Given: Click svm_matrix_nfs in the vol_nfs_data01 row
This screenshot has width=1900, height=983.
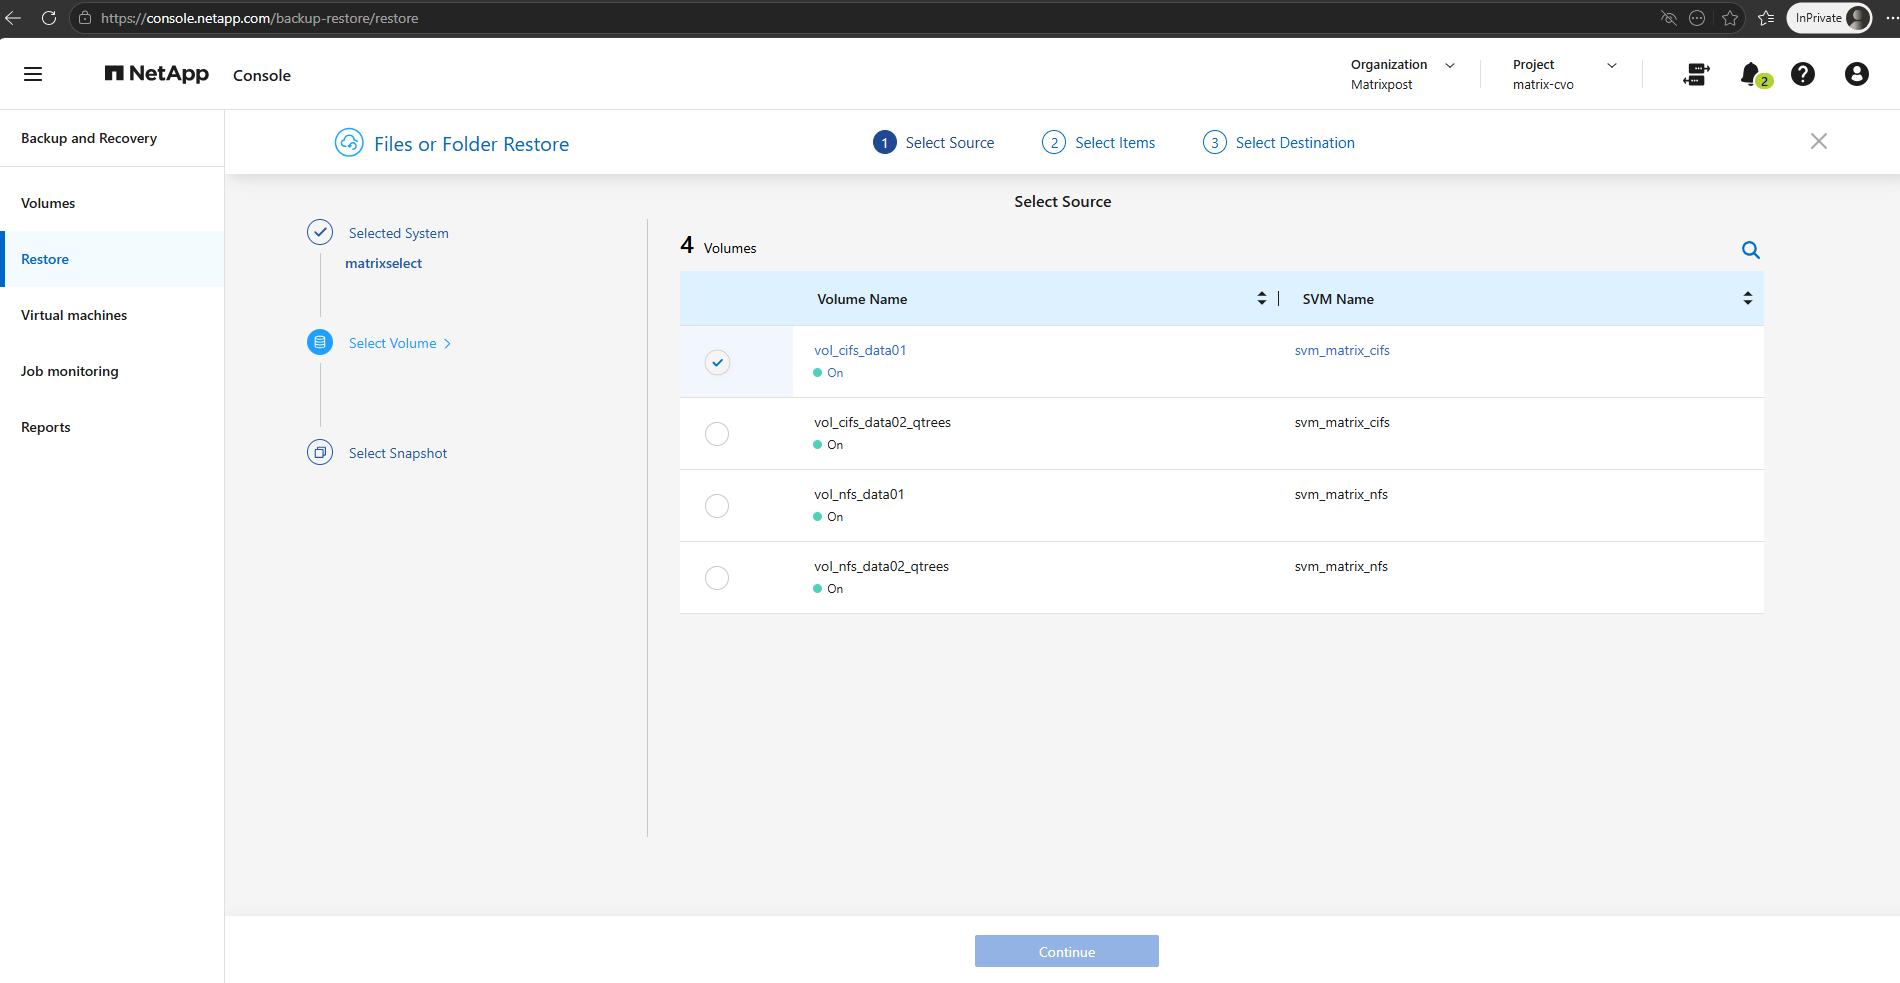Looking at the screenshot, I should click(x=1341, y=494).
